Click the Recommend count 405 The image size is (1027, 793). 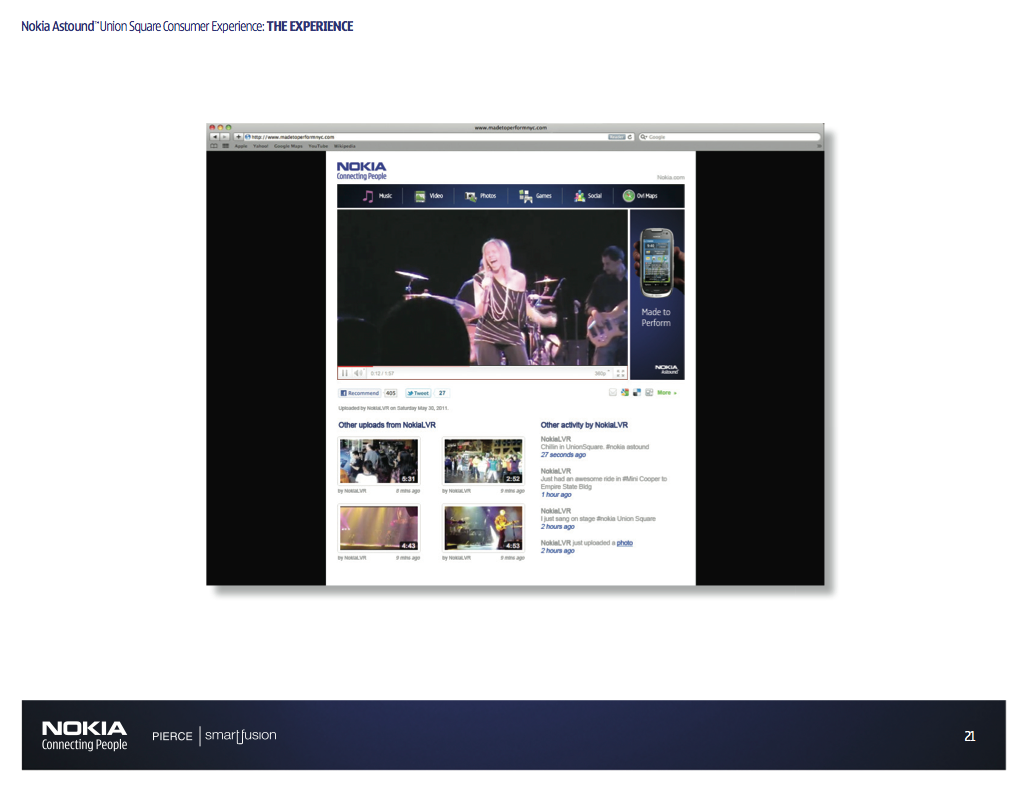point(390,393)
